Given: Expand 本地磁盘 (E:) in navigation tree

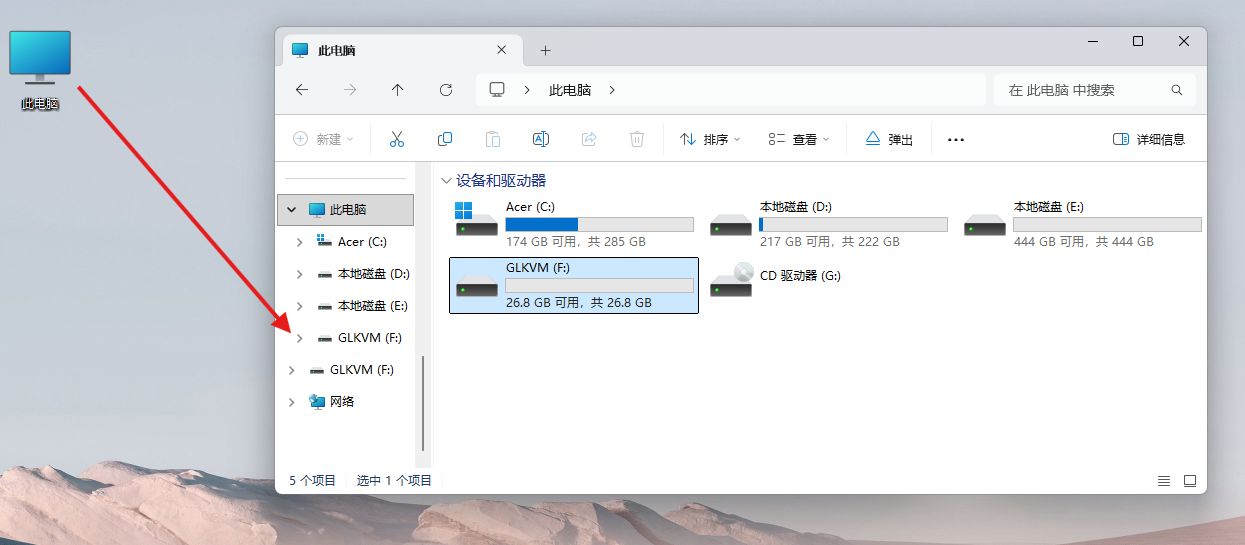Looking at the screenshot, I should [299, 306].
